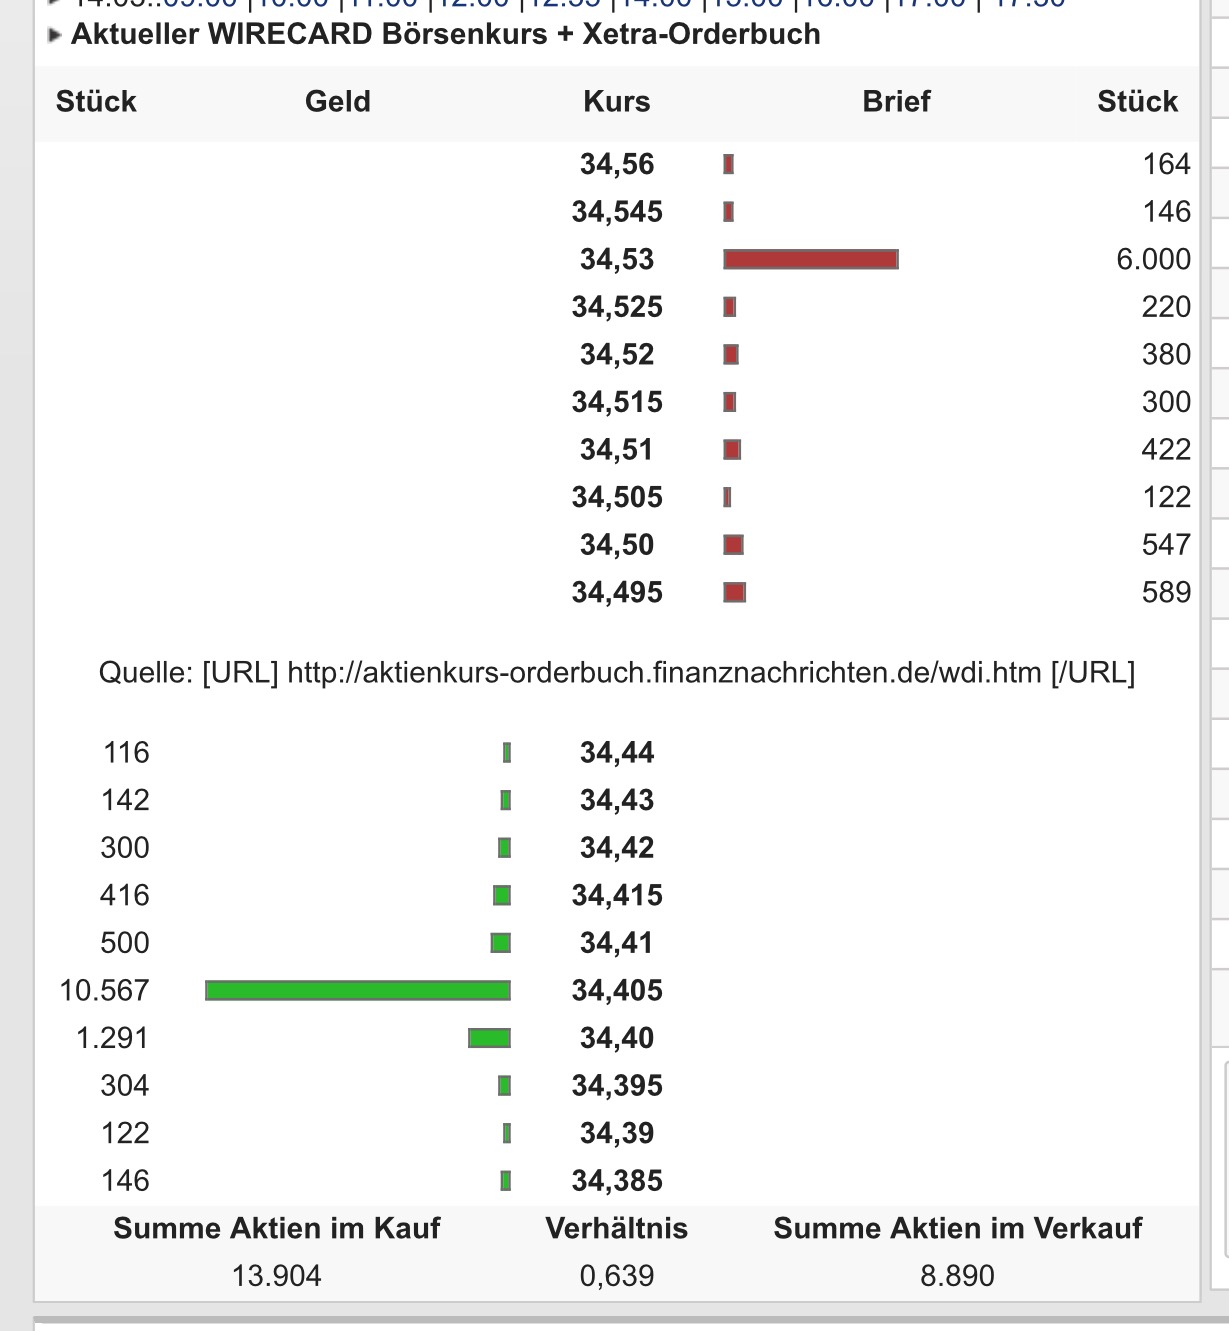1229x1331 pixels.
Task: Click the ask quantity 164 at price 34,56
Action: click(x=1167, y=164)
